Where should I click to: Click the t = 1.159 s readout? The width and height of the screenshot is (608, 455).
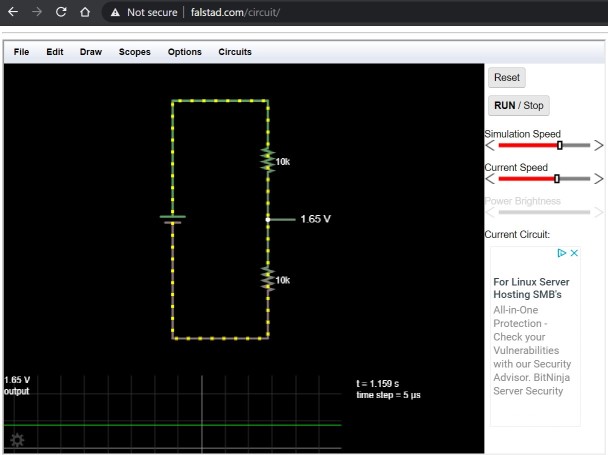[377, 384]
